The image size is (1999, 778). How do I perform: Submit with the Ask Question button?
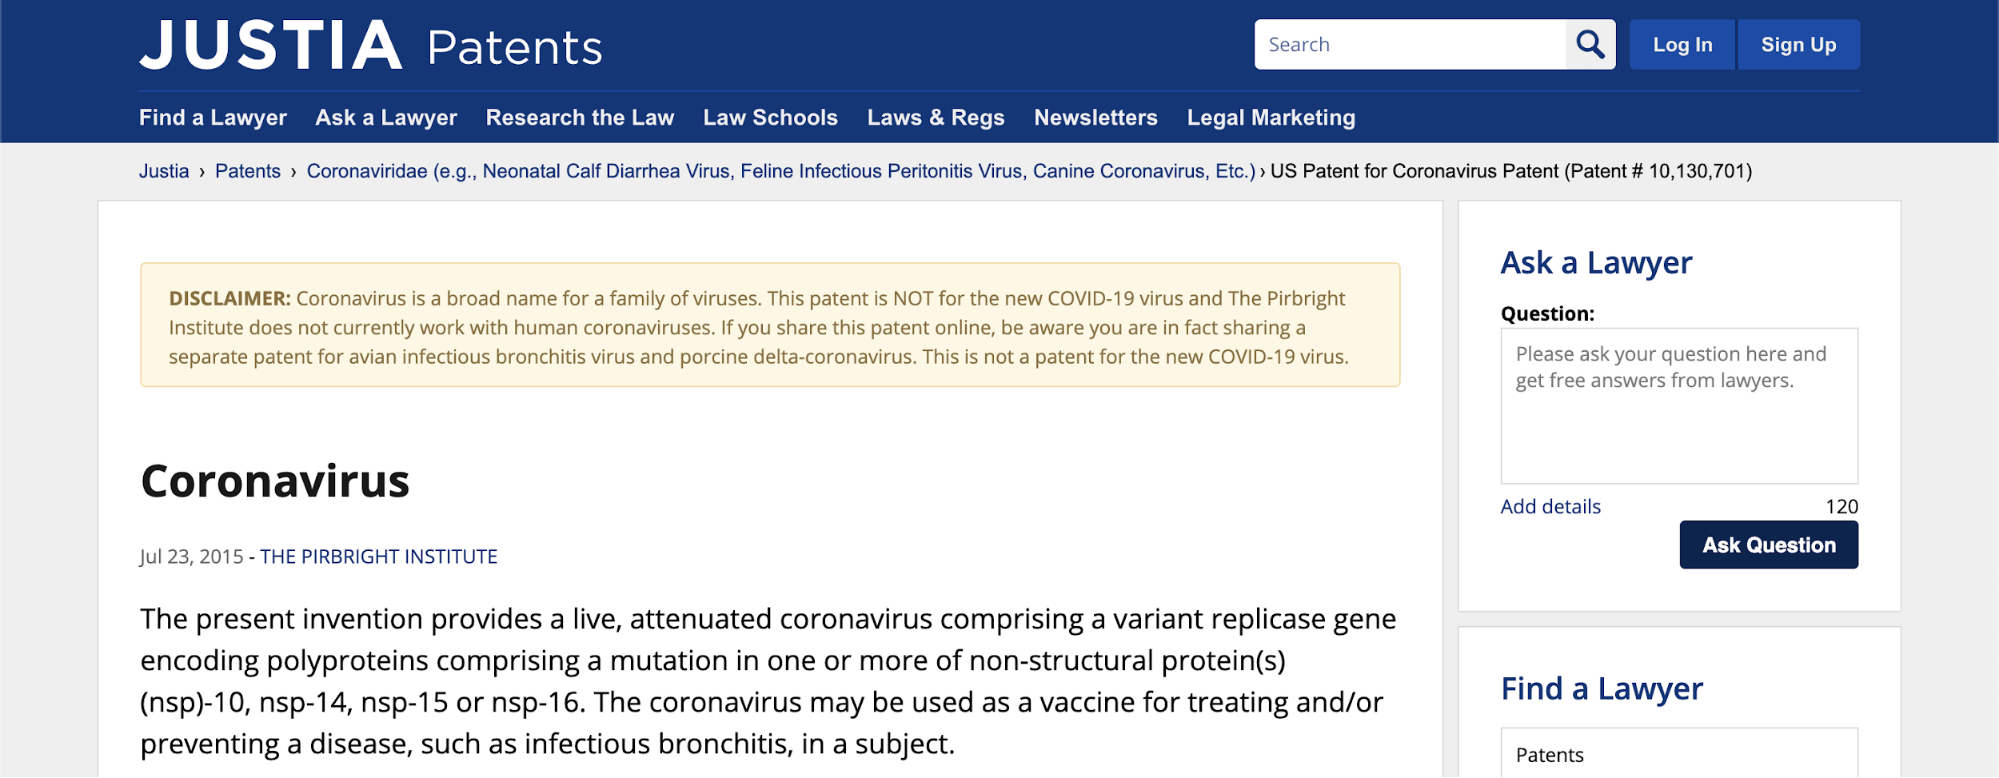coord(1768,545)
